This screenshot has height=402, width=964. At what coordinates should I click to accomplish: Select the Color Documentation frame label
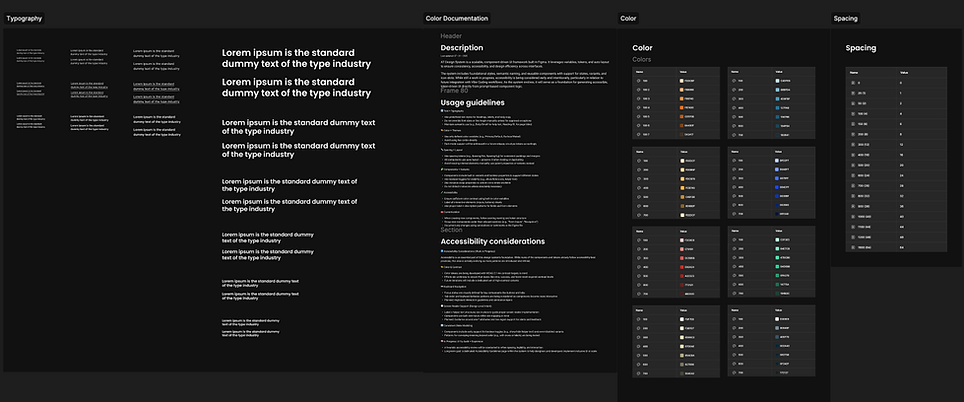click(x=457, y=18)
